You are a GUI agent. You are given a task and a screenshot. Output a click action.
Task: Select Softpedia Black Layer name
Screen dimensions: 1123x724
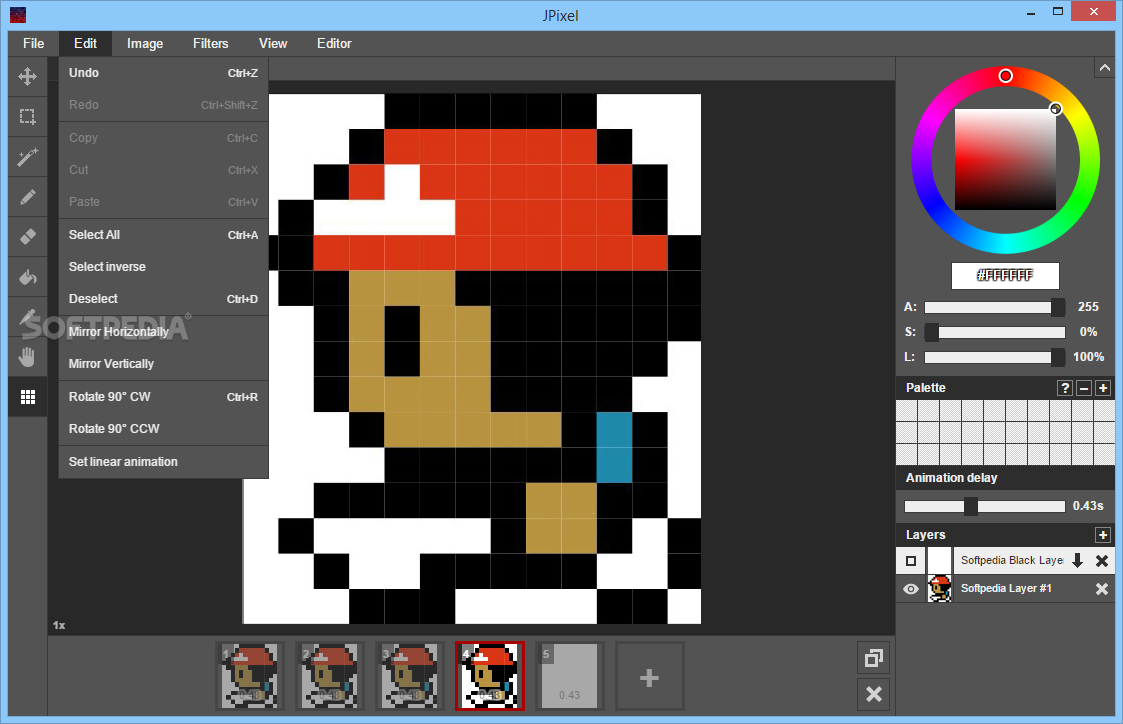coord(1012,561)
